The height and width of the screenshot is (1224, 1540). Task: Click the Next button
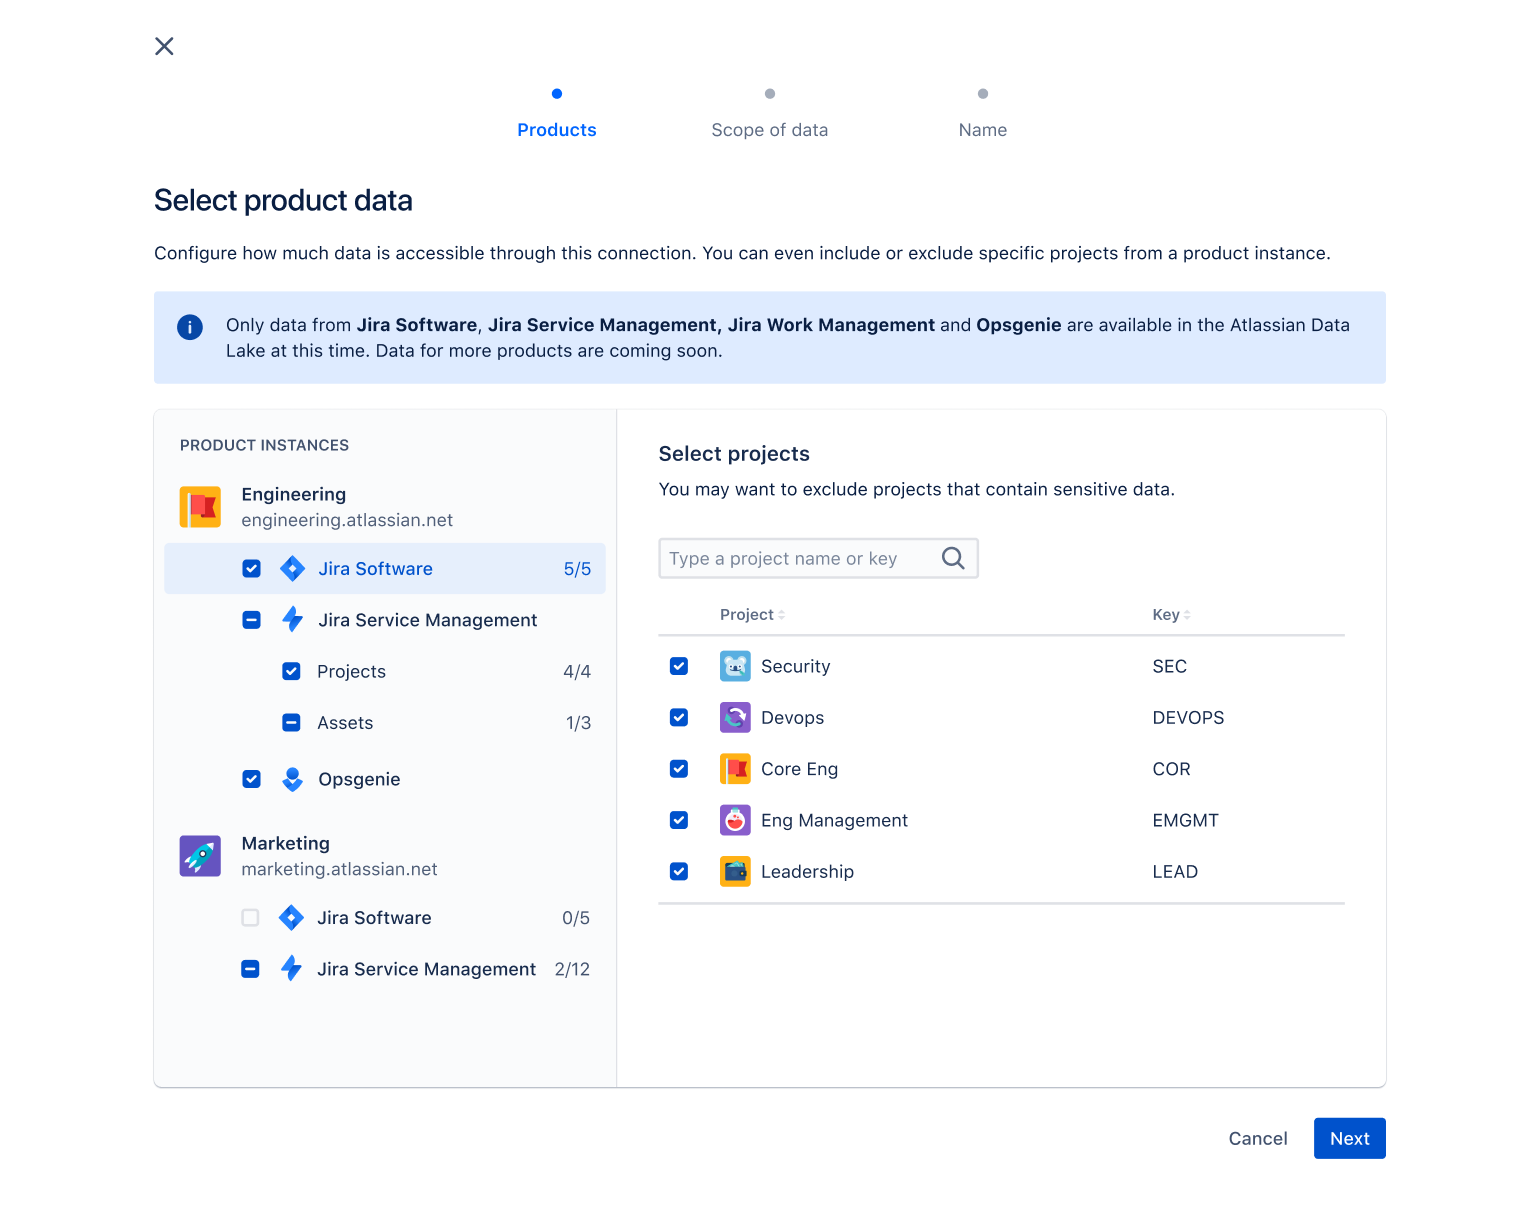click(x=1349, y=1138)
